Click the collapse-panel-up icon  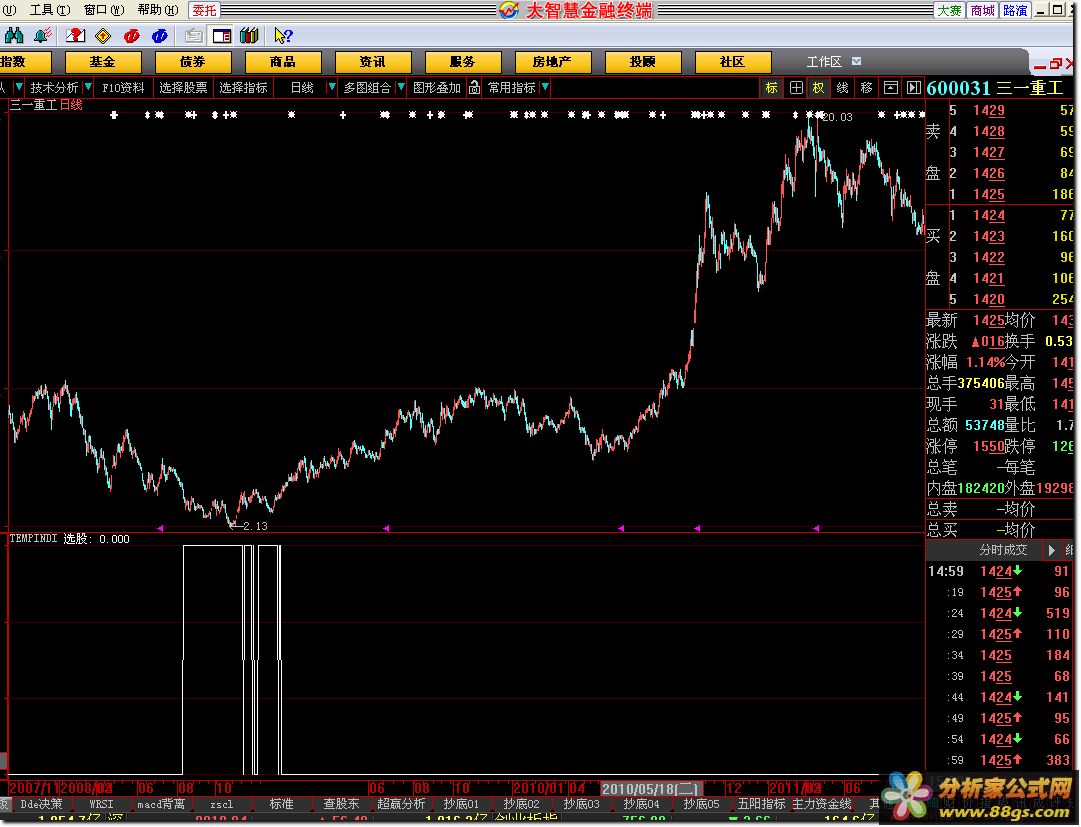[x=891, y=88]
